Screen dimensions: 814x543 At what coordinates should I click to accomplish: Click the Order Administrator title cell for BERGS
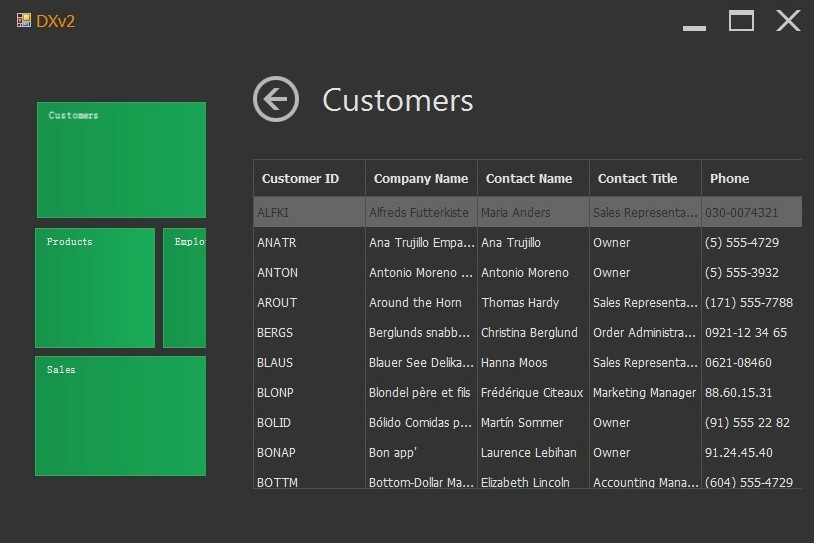[x=645, y=332]
